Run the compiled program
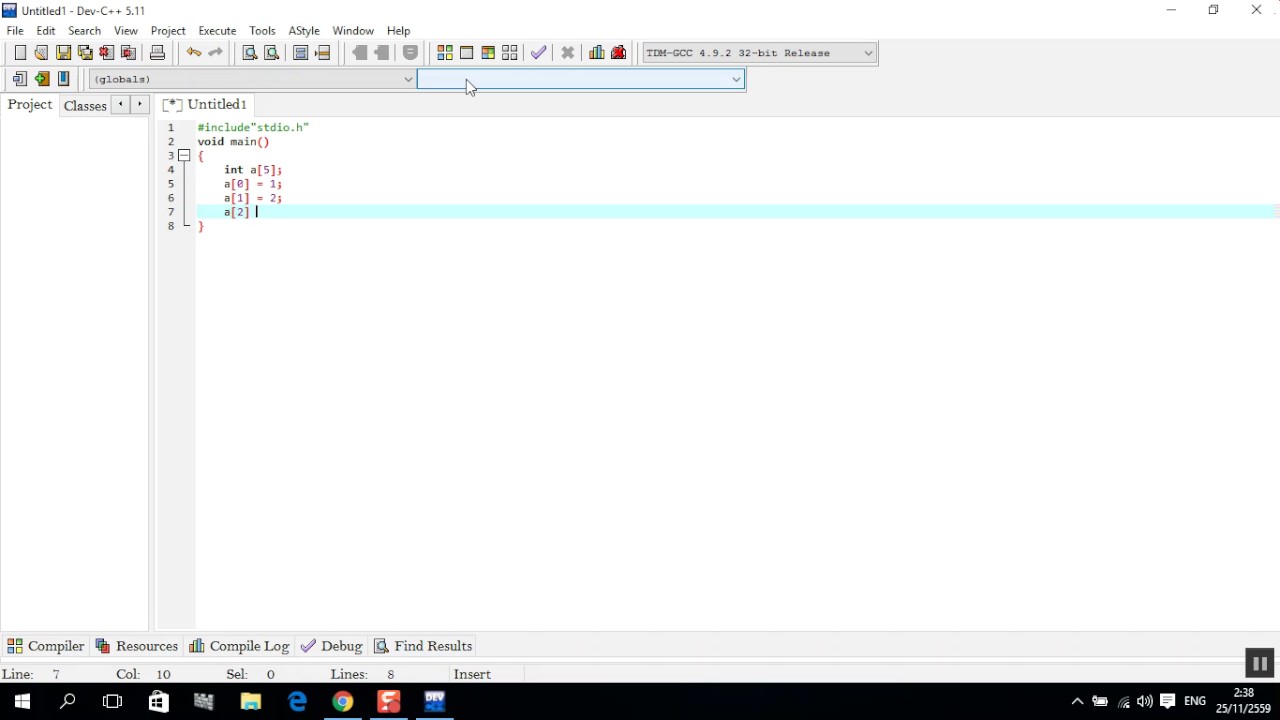This screenshot has height=720, width=1280. (467, 53)
